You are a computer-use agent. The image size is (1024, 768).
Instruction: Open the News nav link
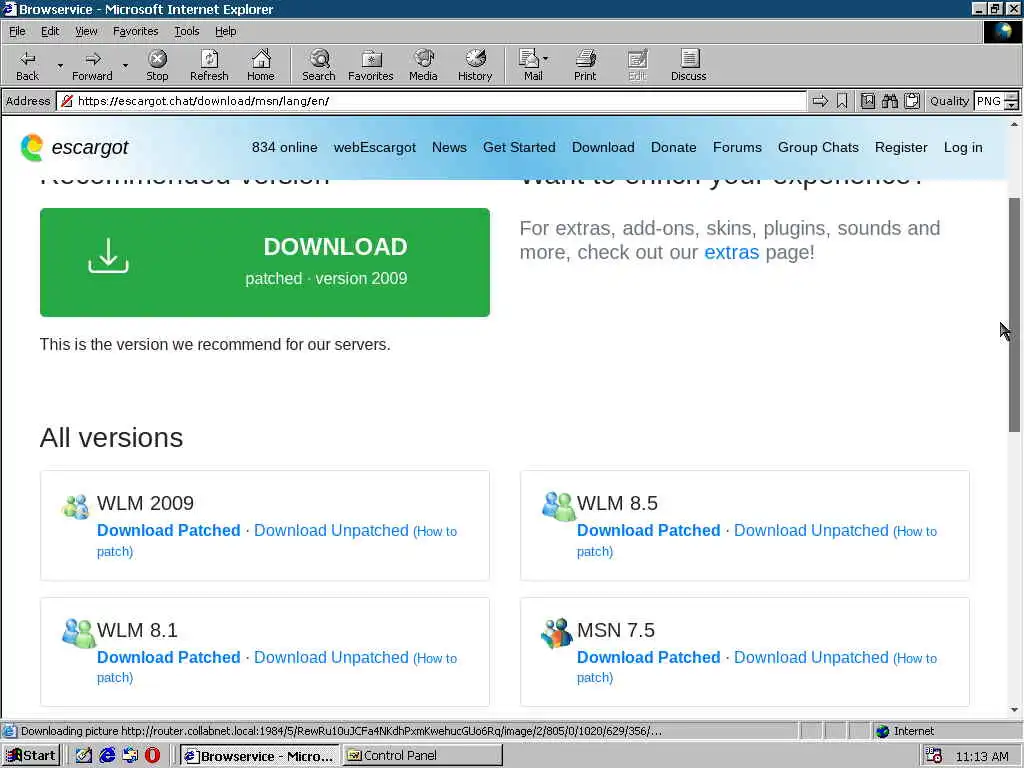click(449, 148)
